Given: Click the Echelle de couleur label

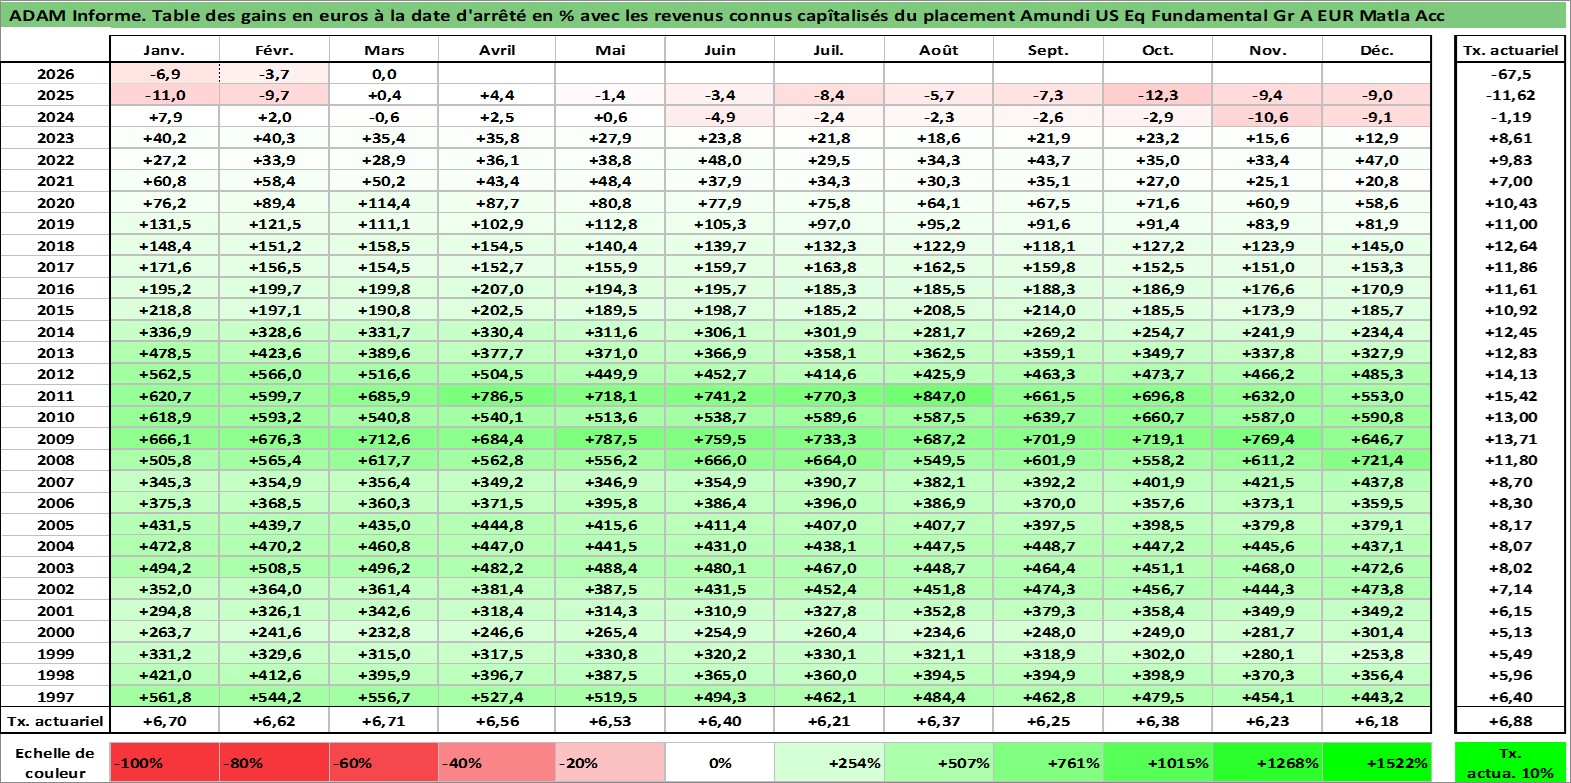Looking at the screenshot, I should pyautogui.click(x=55, y=763).
